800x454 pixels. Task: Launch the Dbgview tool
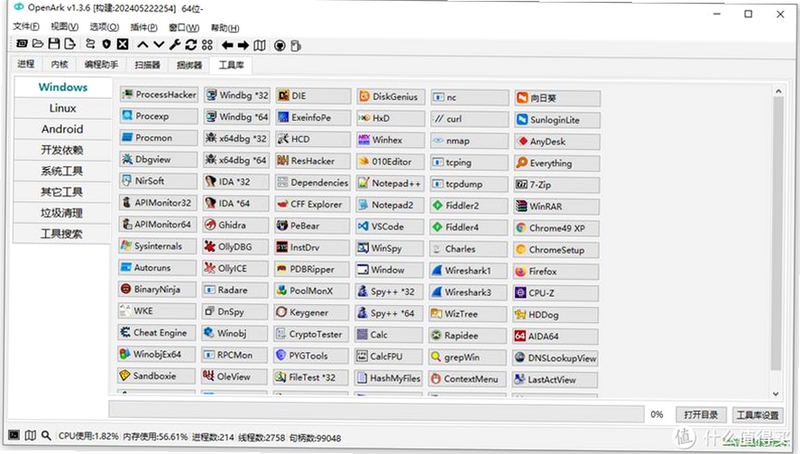(x=158, y=159)
